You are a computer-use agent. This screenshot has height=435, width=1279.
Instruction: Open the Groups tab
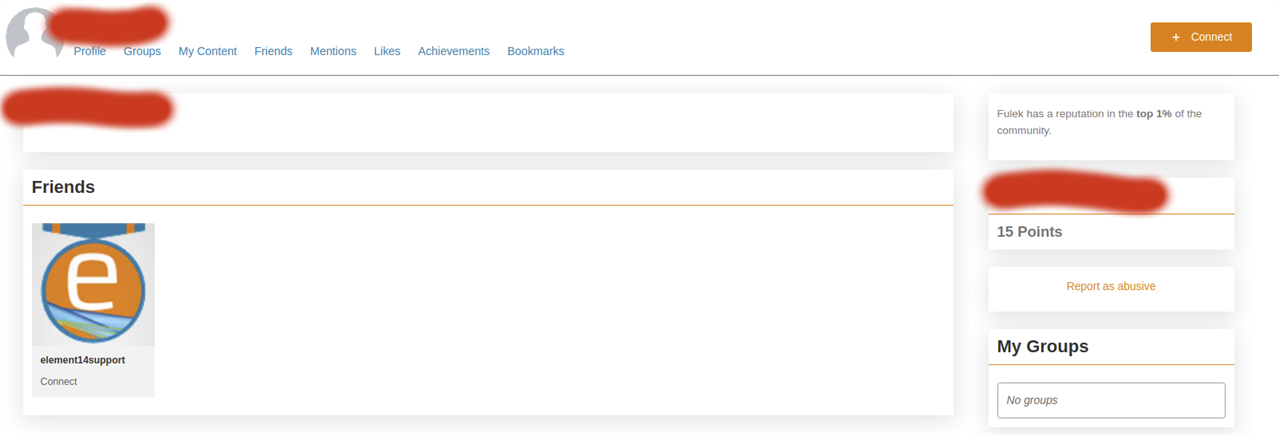pyautogui.click(x=142, y=51)
